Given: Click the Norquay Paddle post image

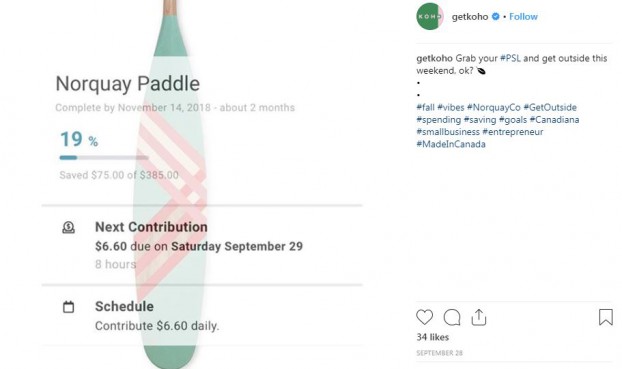Looking at the screenshot, I should tap(202, 184).
